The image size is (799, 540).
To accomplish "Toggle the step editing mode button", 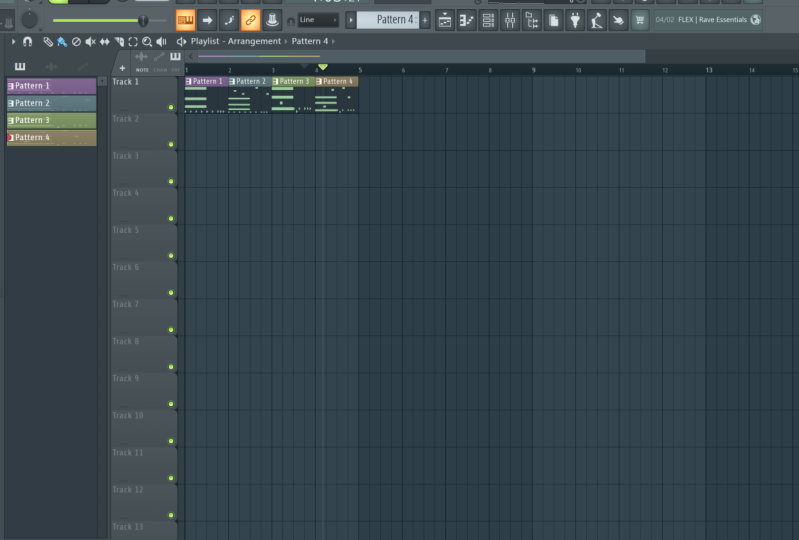I will coord(229,20).
